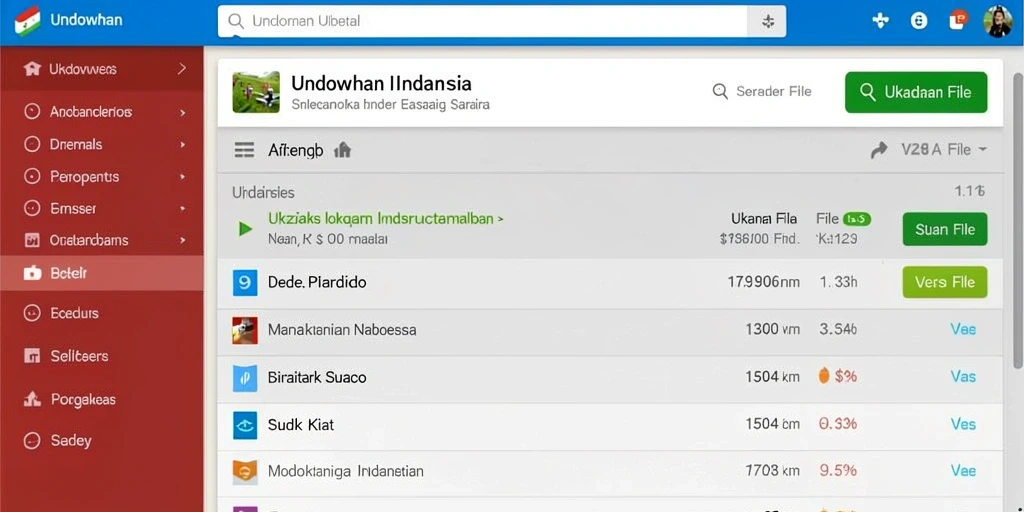Select Ernsser sidebar item
The height and width of the screenshot is (512, 1024).
[x=102, y=209]
